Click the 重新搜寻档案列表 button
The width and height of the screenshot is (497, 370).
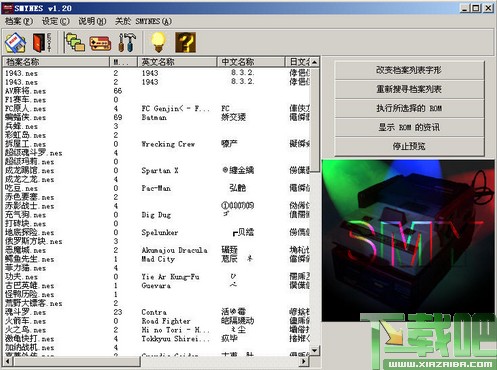click(x=409, y=89)
